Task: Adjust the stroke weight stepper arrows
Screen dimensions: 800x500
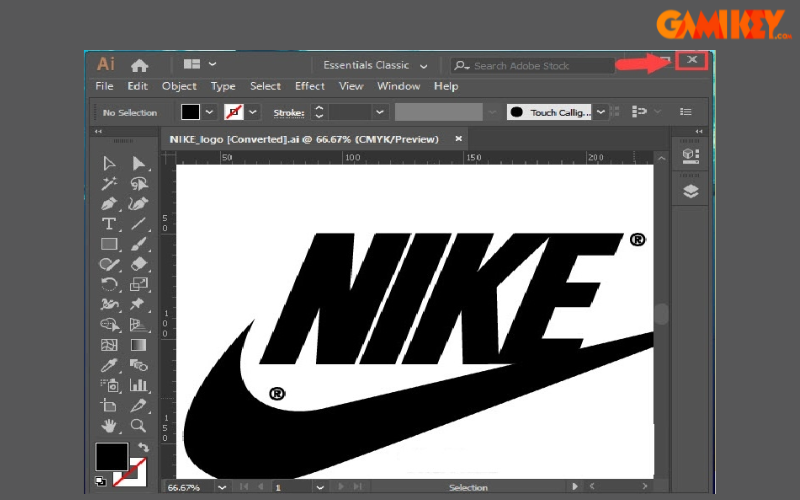Action: pyautogui.click(x=319, y=112)
